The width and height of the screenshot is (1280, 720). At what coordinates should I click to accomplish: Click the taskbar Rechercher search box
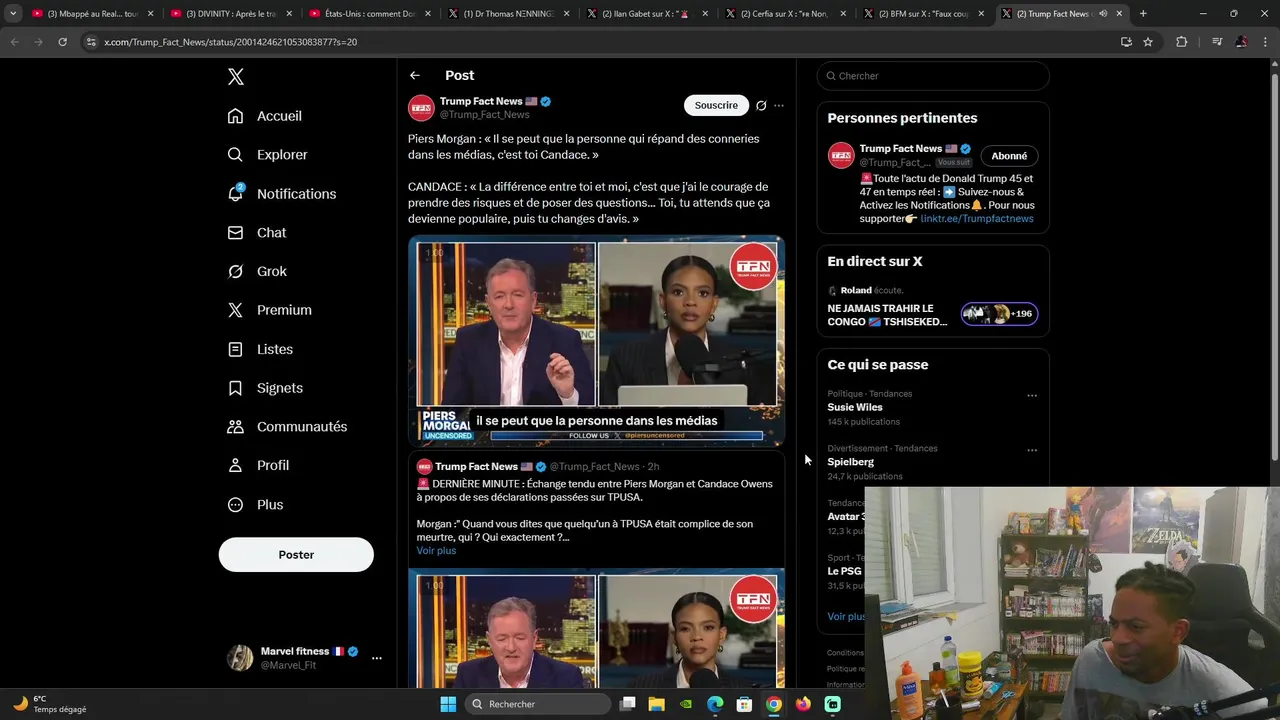[539, 704]
